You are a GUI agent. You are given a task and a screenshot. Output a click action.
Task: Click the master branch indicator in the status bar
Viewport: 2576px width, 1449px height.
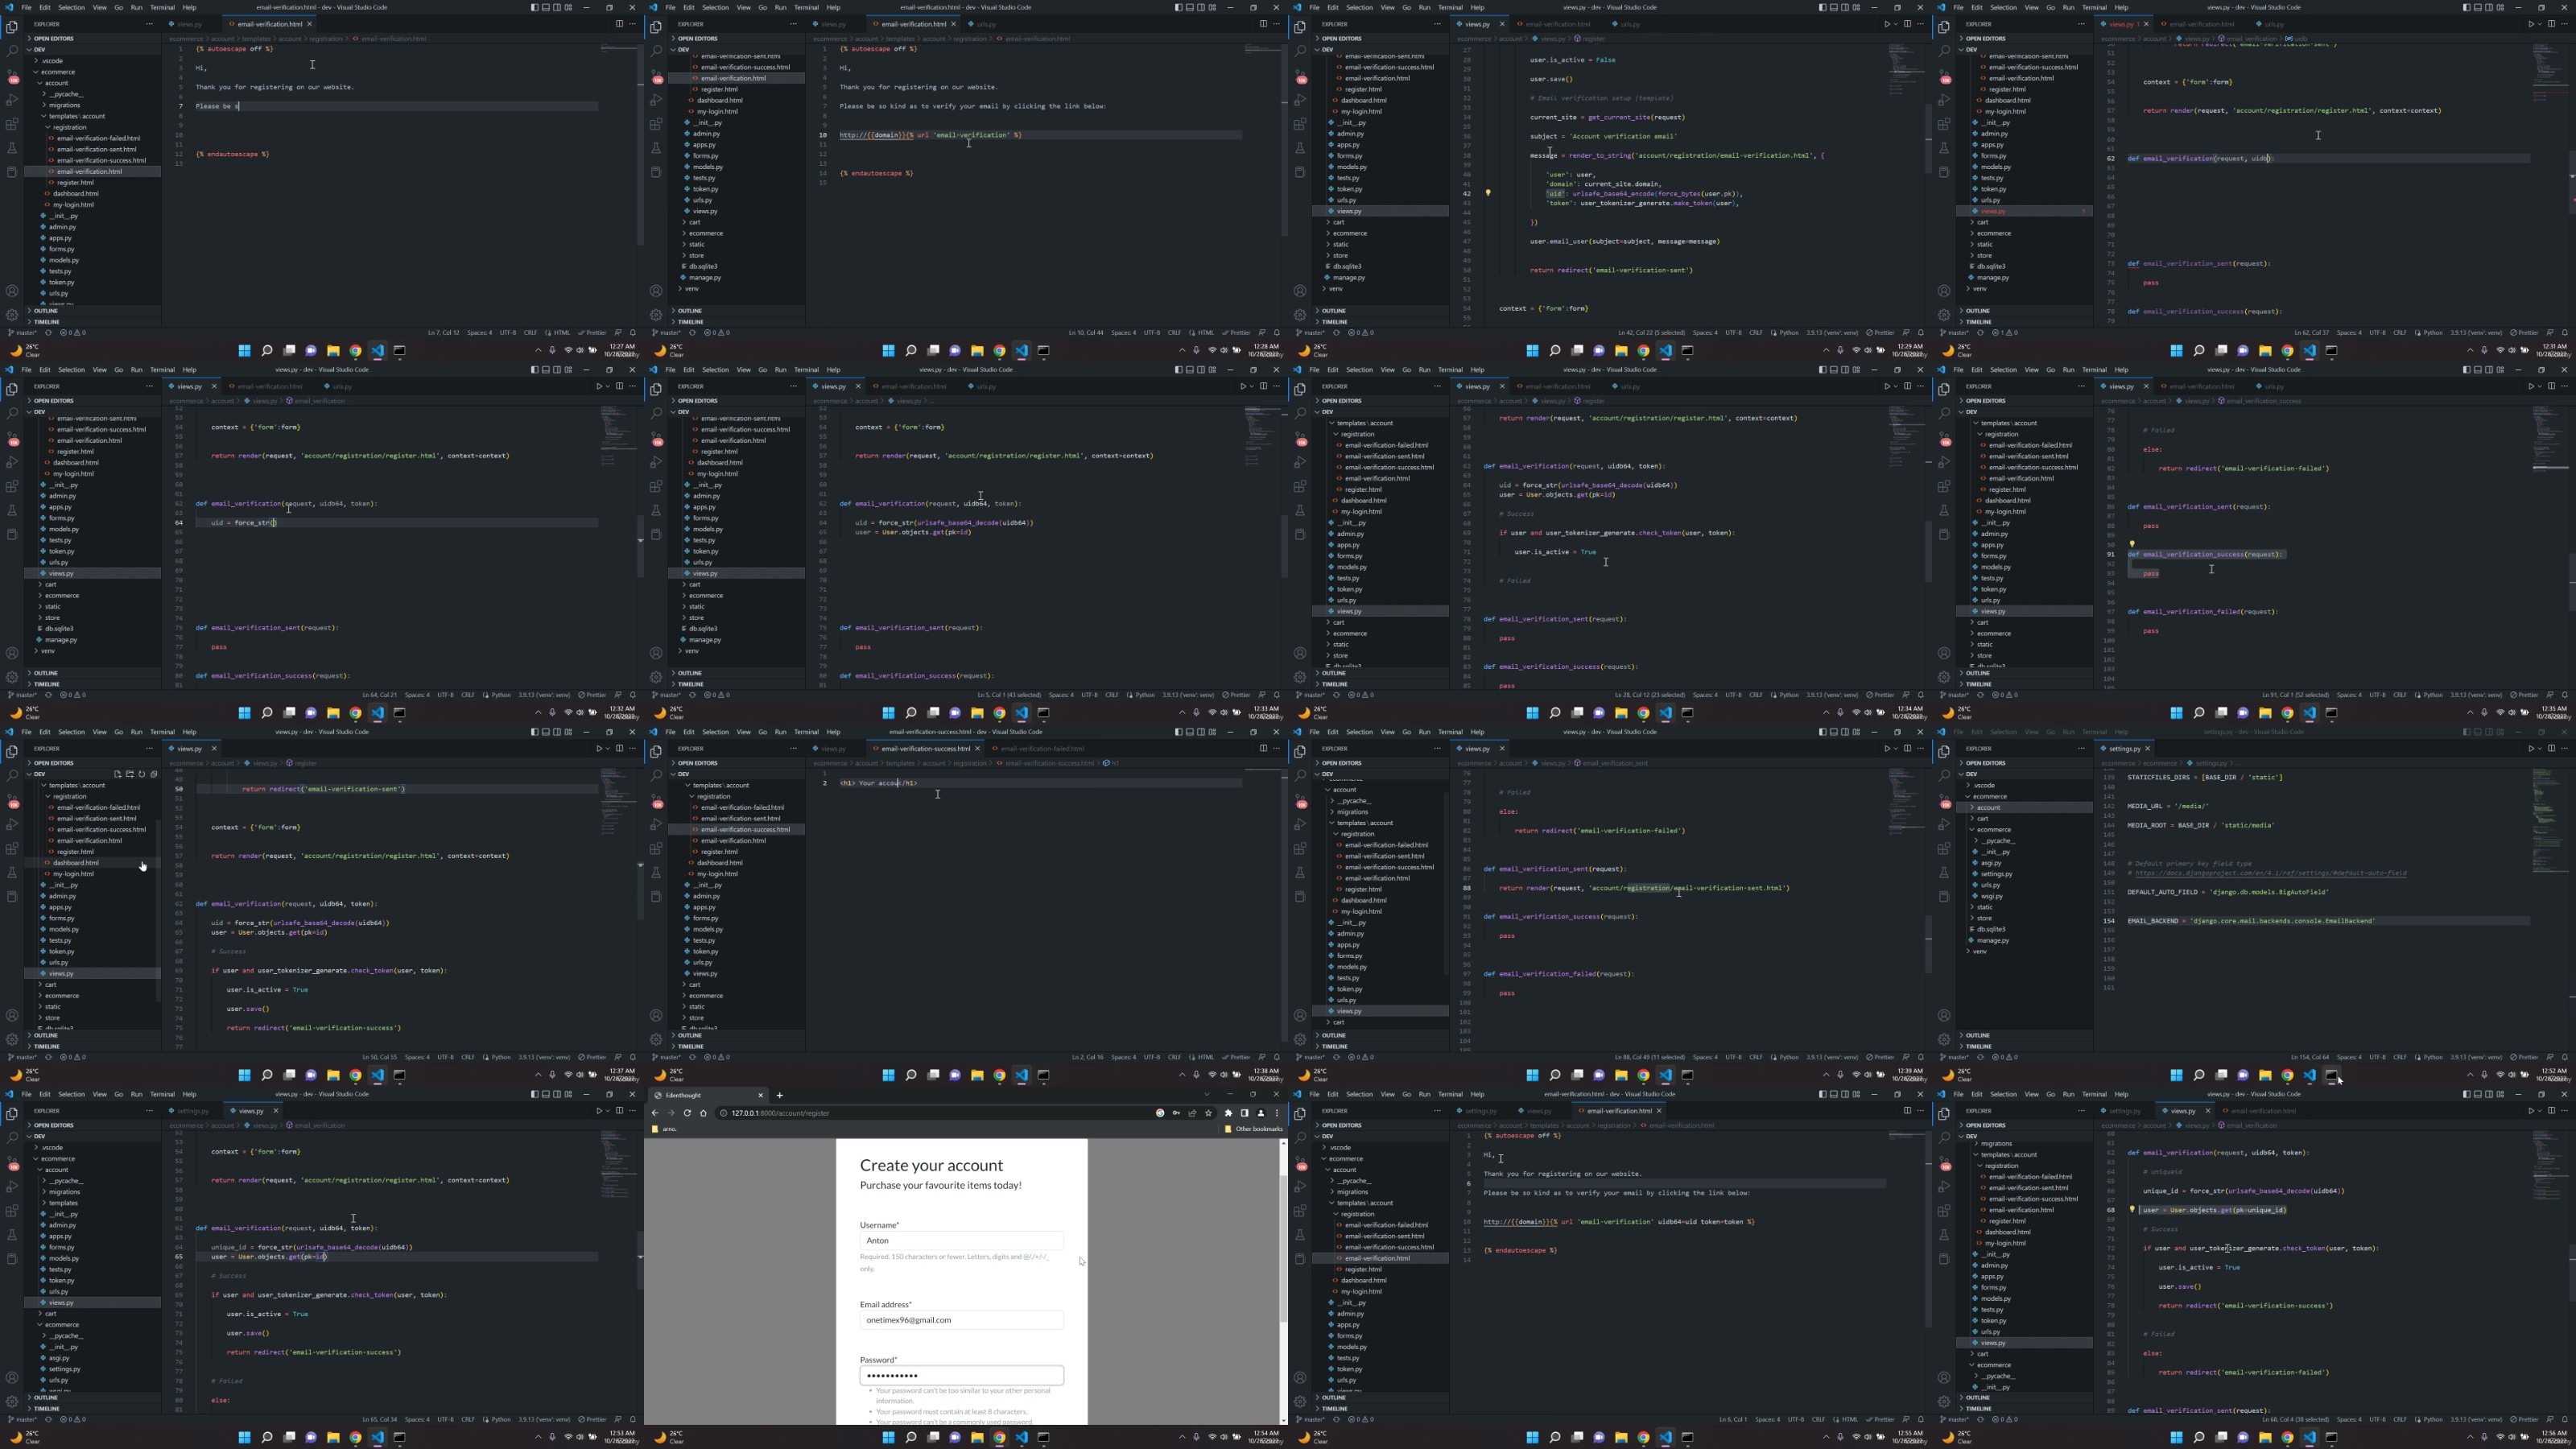[x=22, y=332]
